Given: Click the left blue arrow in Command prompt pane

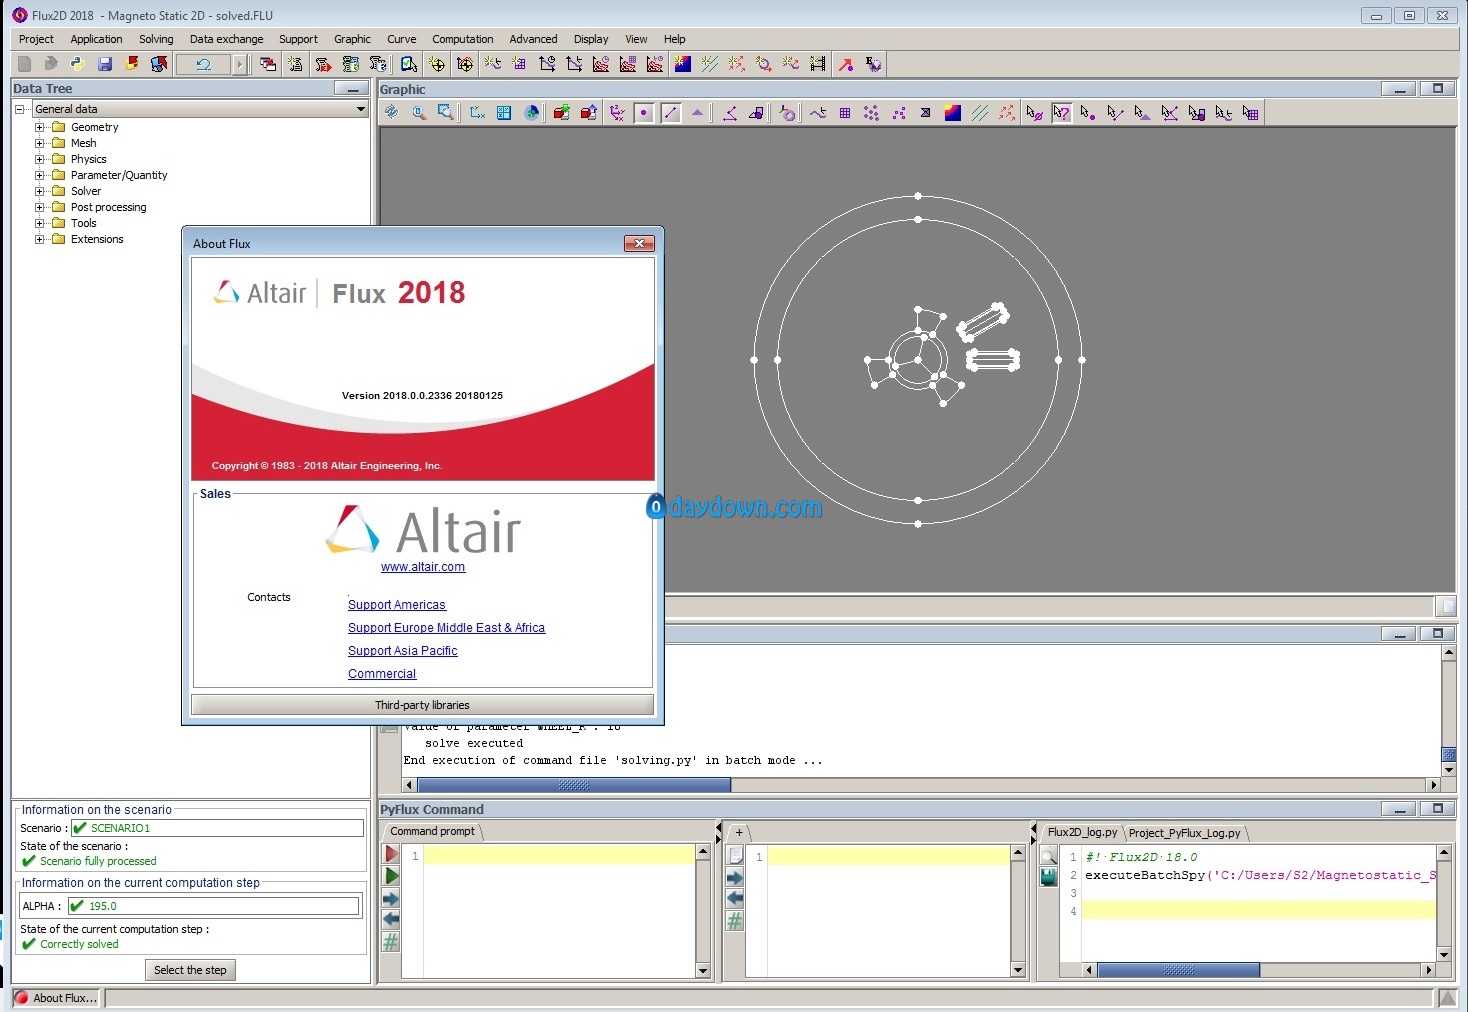Looking at the screenshot, I should pyautogui.click(x=391, y=920).
